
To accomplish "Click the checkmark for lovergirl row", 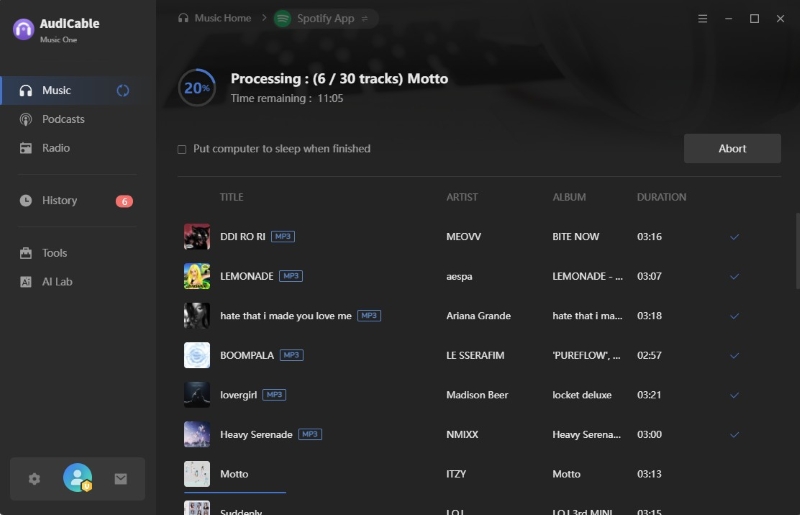I will click(734, 395).
